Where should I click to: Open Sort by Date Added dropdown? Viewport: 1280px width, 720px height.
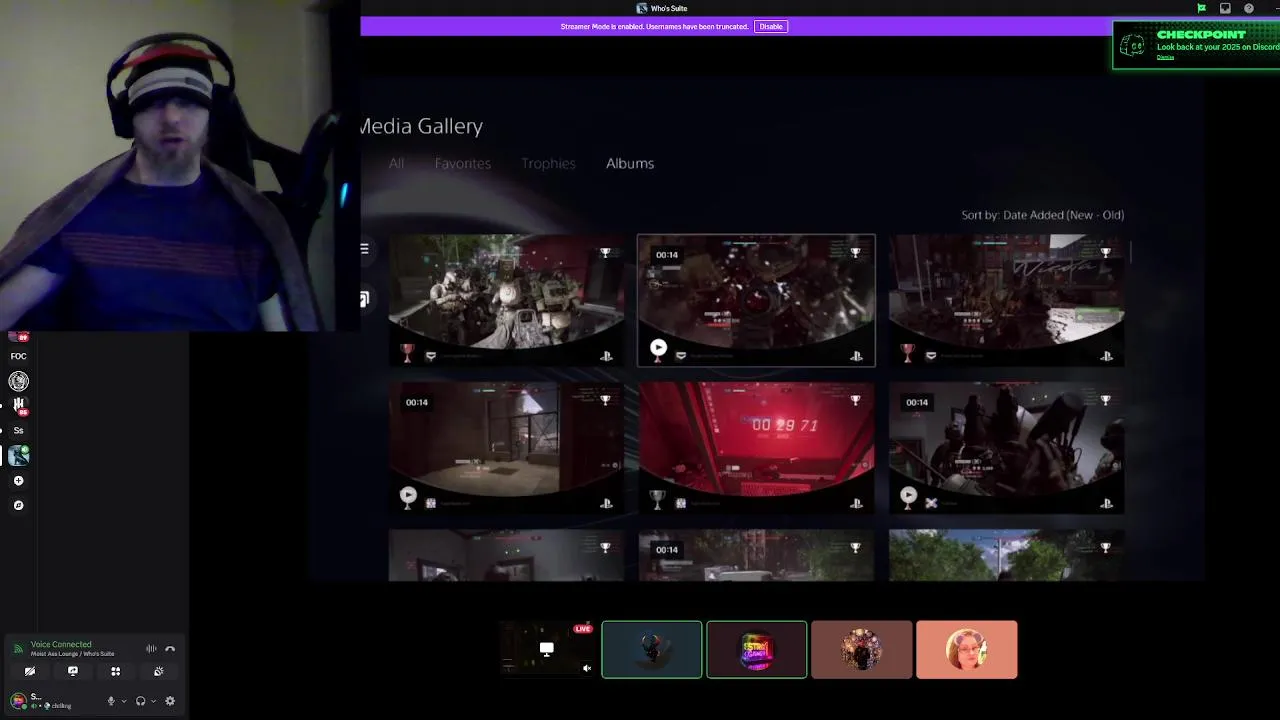(x=1043, y=215)
